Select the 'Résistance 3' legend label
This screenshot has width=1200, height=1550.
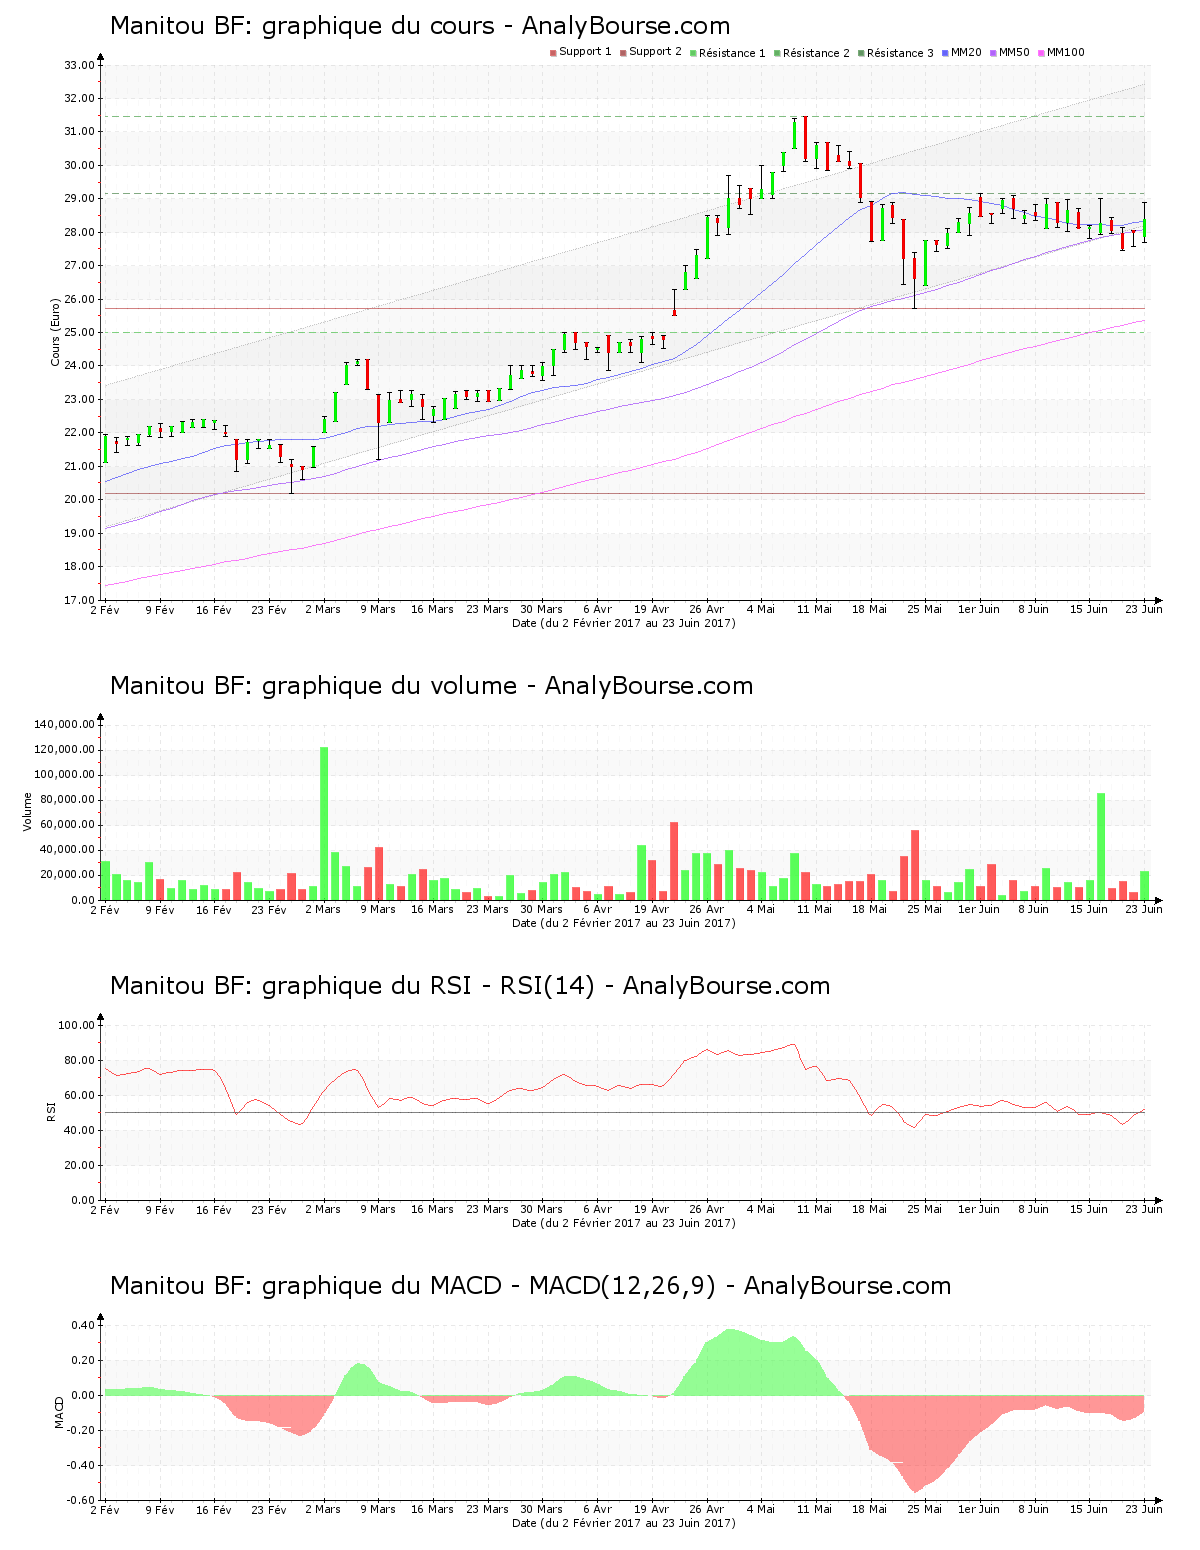(900, 53)
